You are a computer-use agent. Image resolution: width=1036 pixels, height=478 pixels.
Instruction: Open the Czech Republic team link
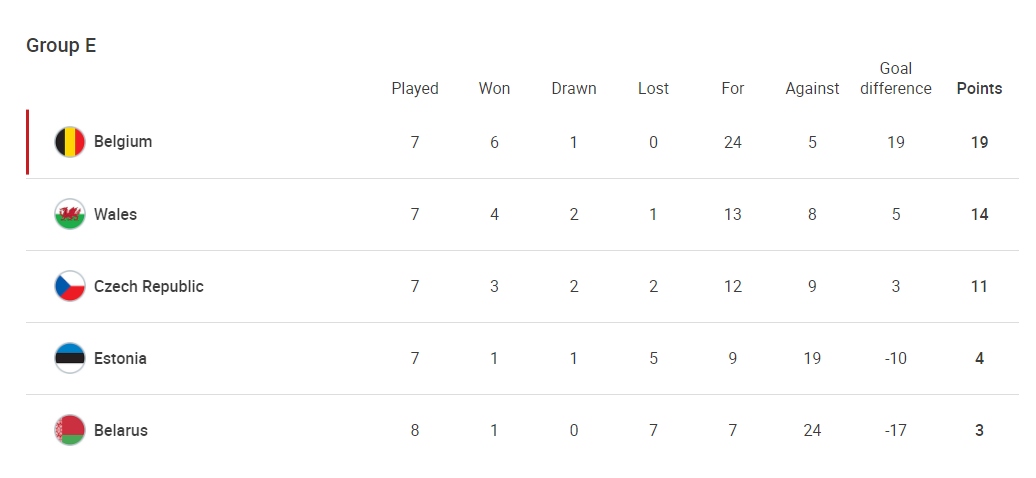pos(149,286)
